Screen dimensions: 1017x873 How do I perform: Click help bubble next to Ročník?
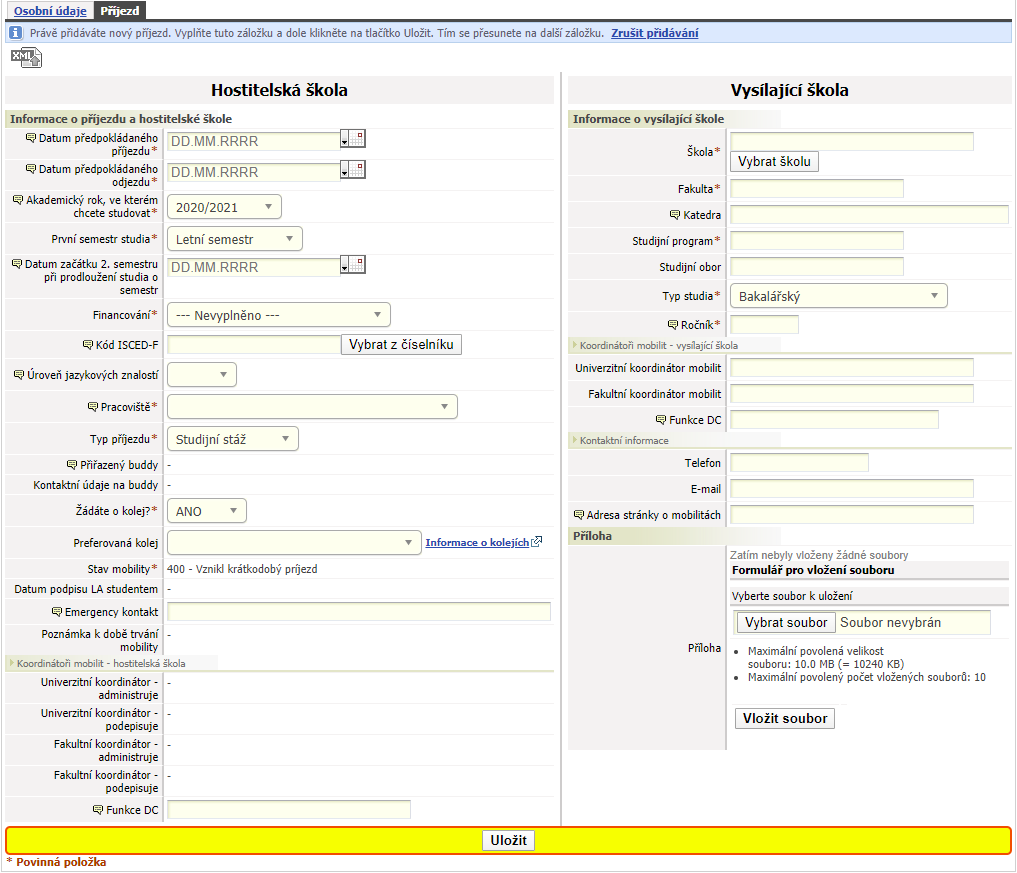pos(673,324)
